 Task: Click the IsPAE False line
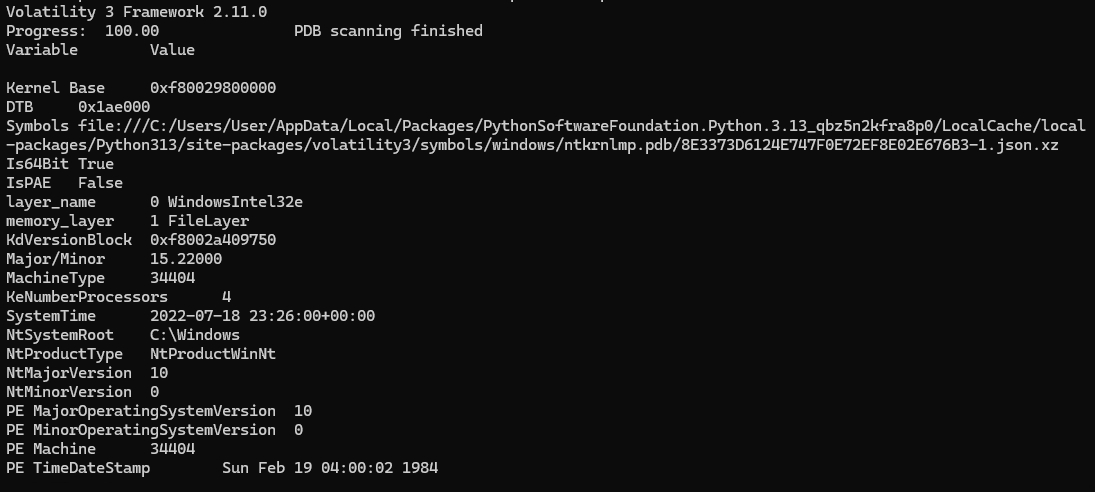coord(64,183)
